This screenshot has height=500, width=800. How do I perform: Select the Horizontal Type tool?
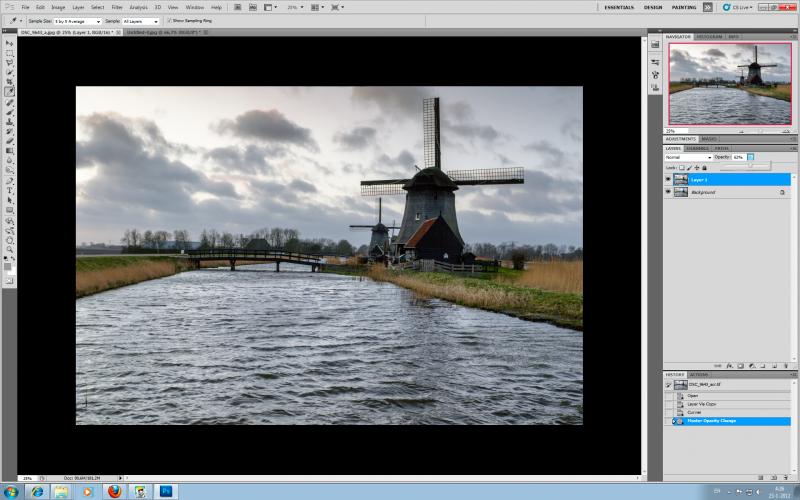pyautogui.click(x=9, y=191)
